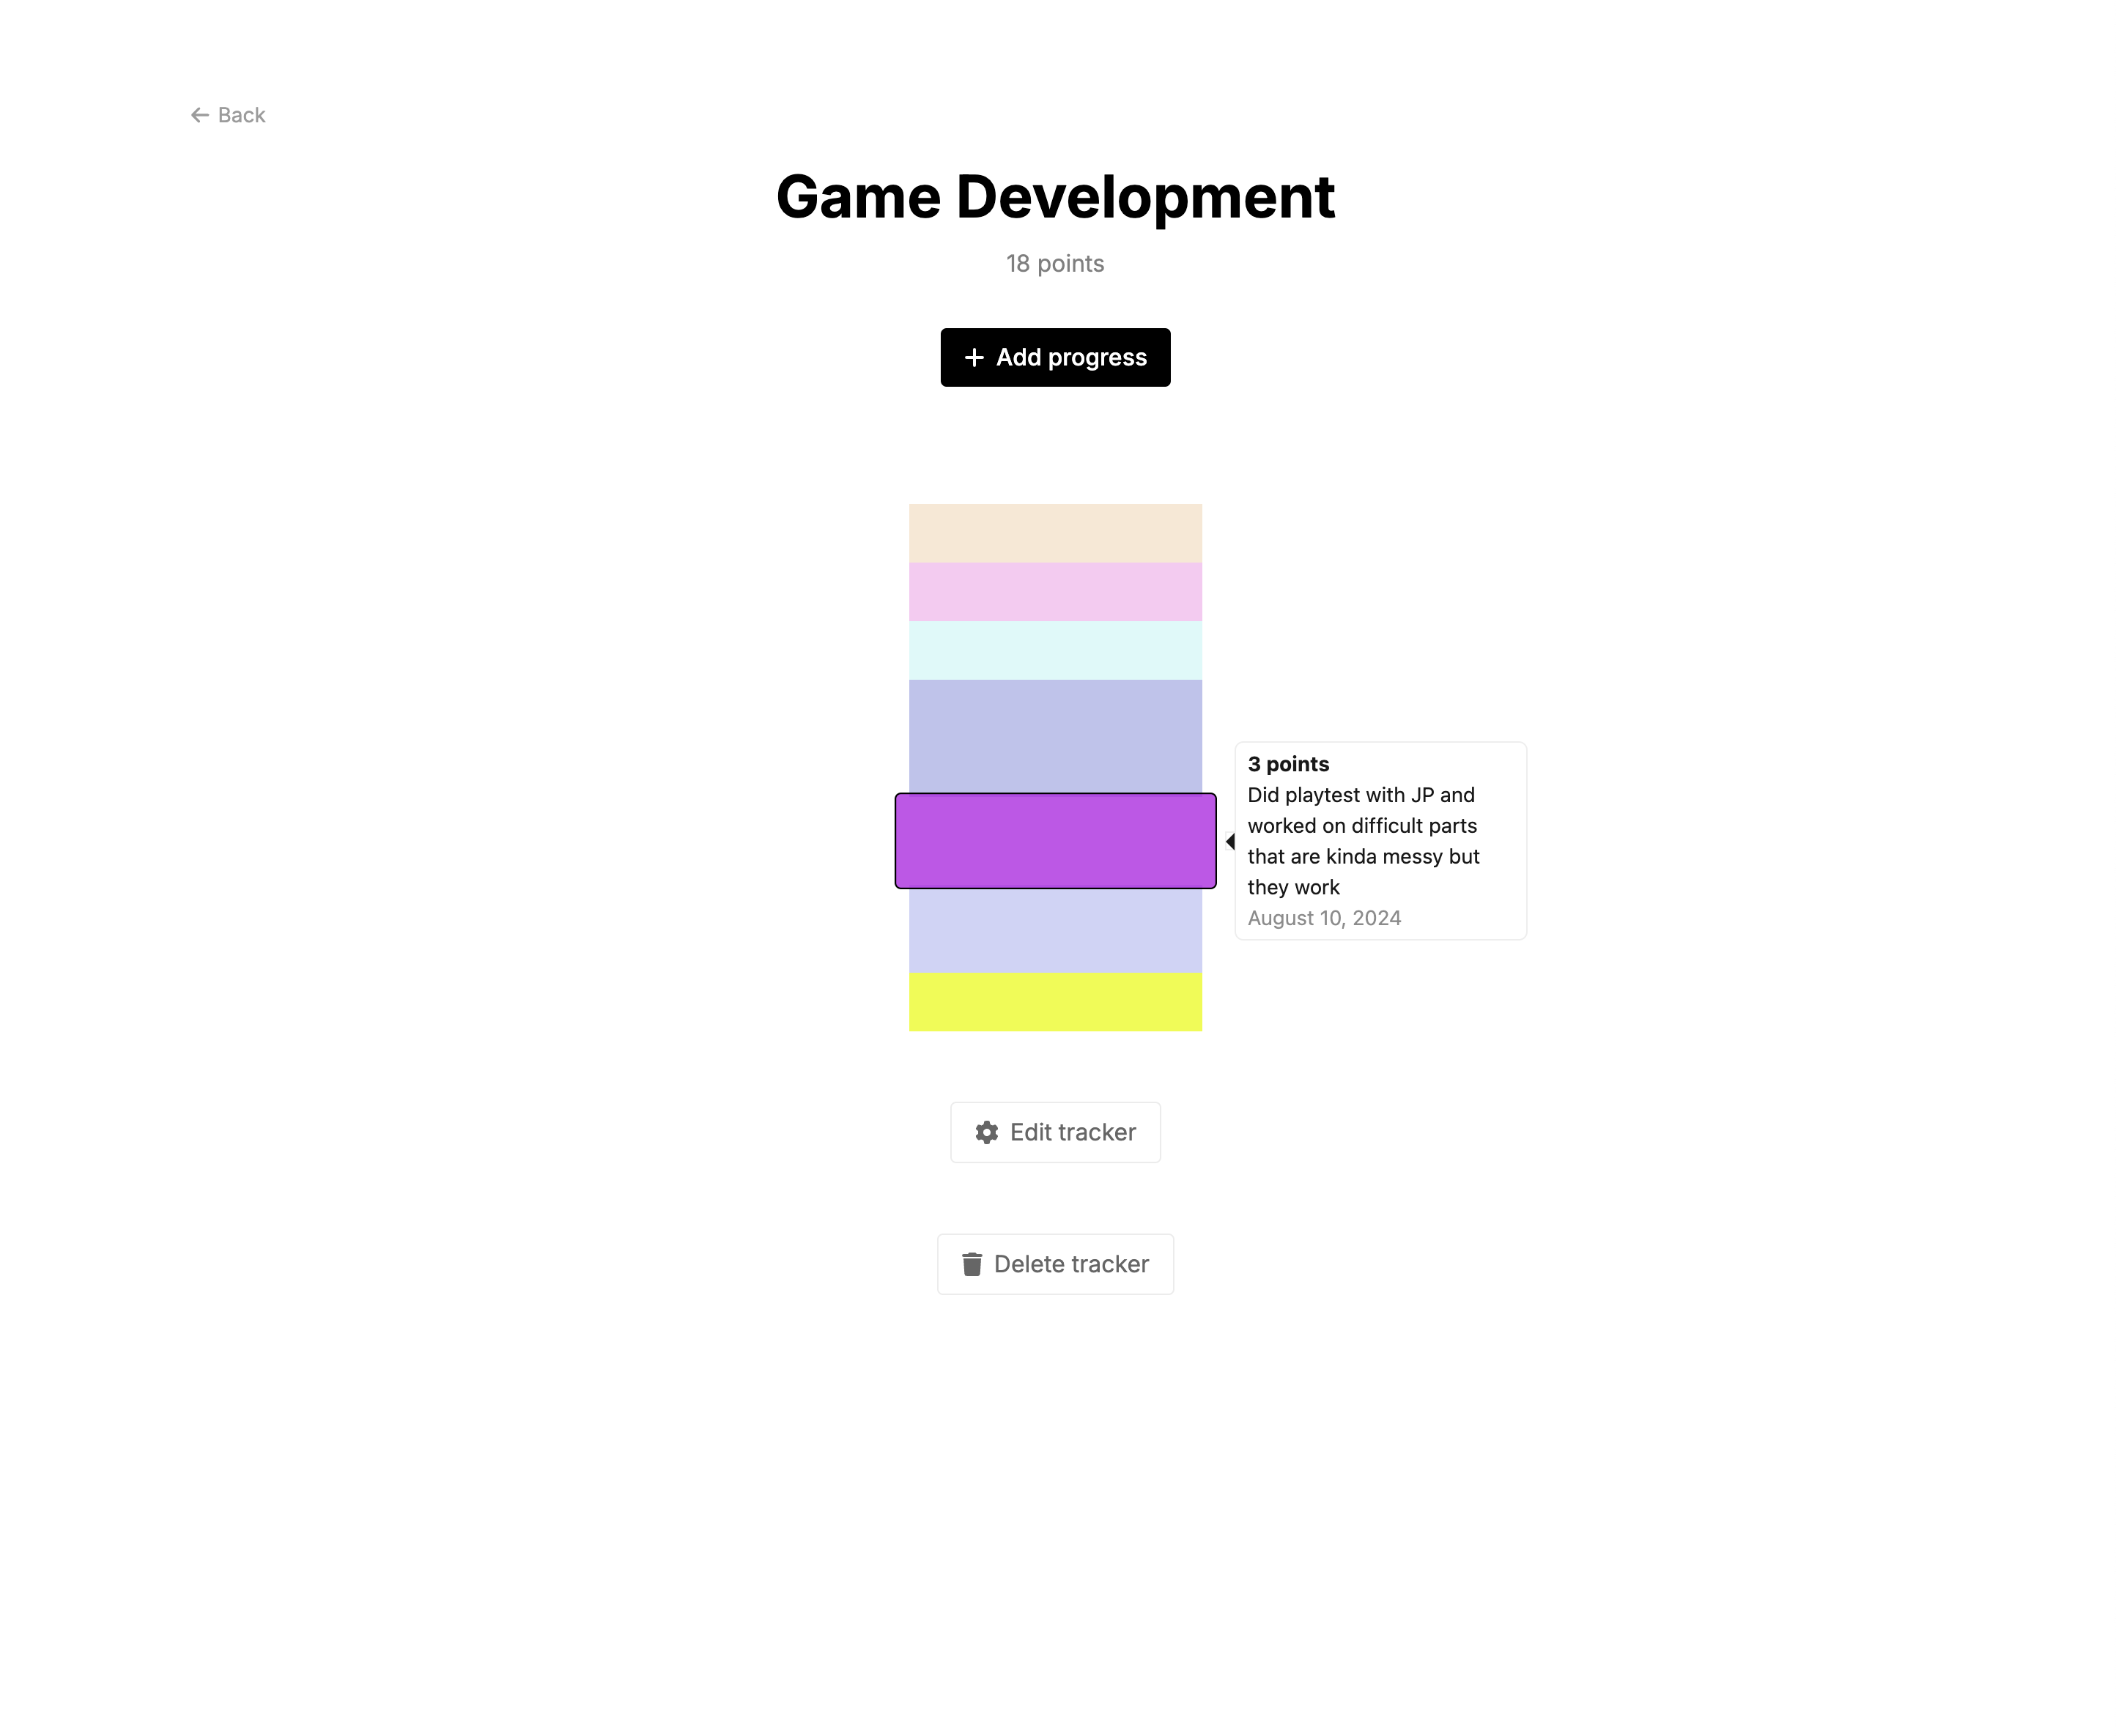2116x1736 pixels.
Task: Select the periwinkle block above the purple one
Action: 1055,736
